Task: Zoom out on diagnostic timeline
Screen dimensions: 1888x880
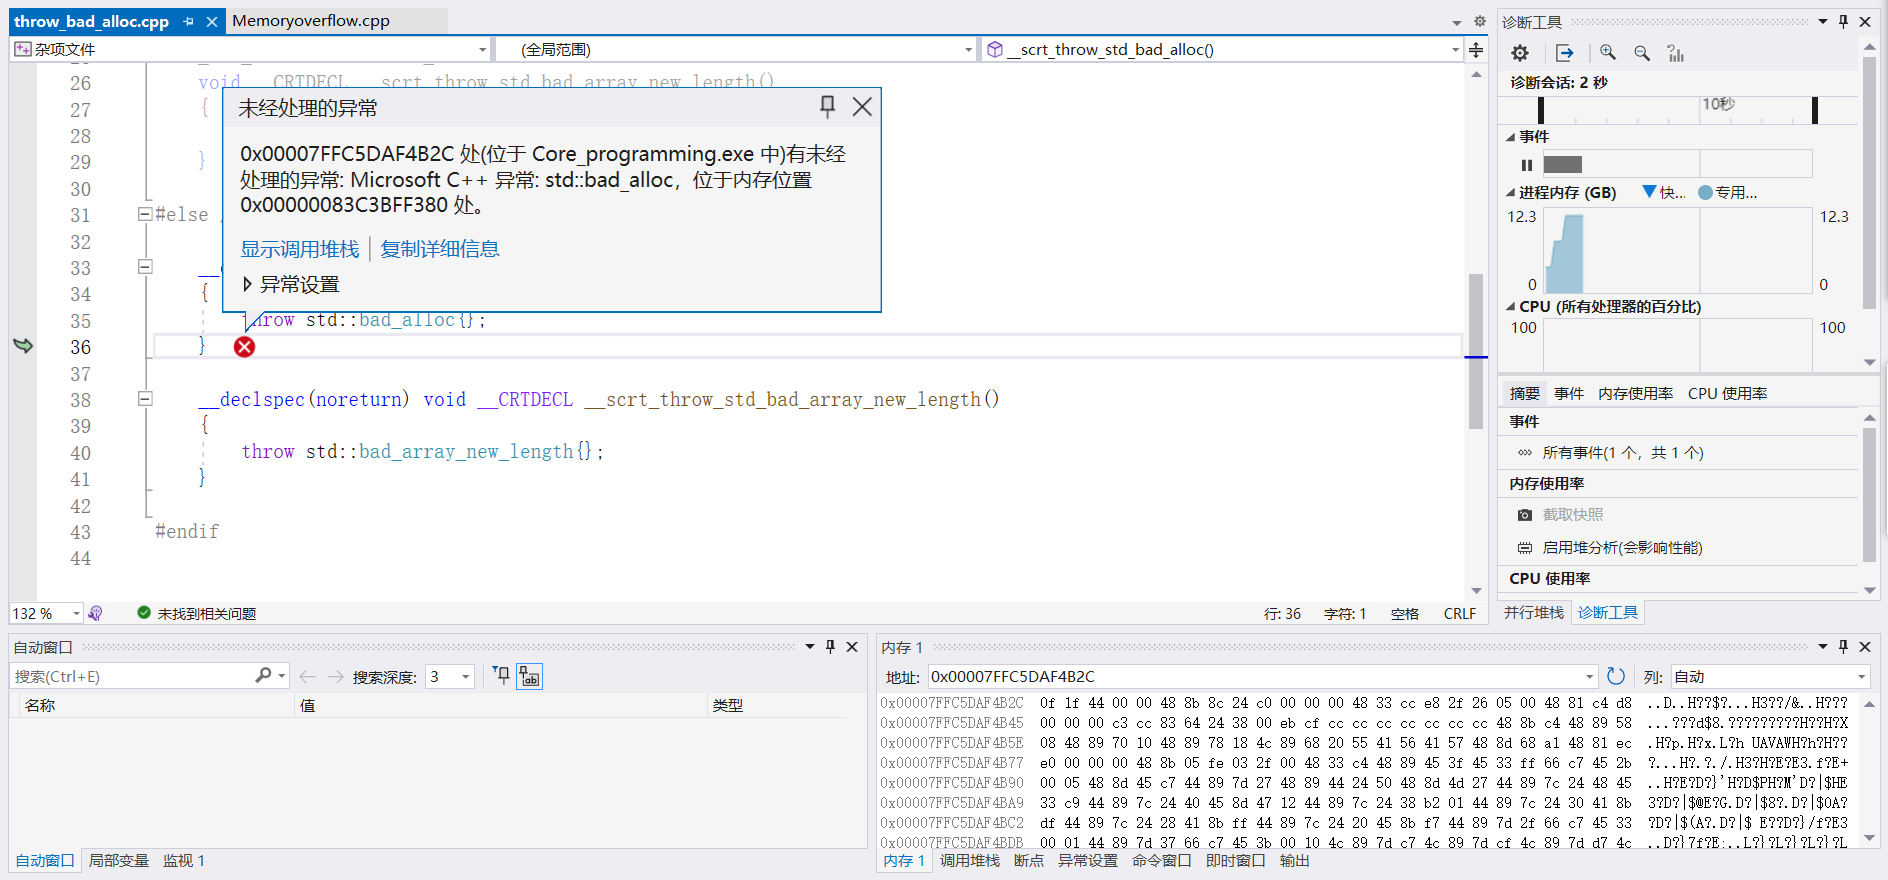Action: tap(1642, 53)
